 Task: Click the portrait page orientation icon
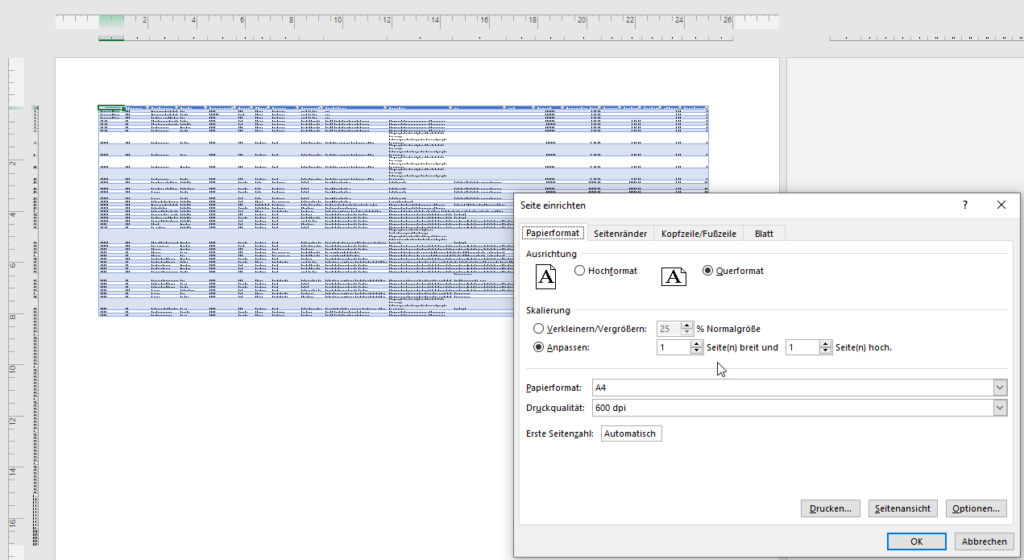(x=545, y=275)
